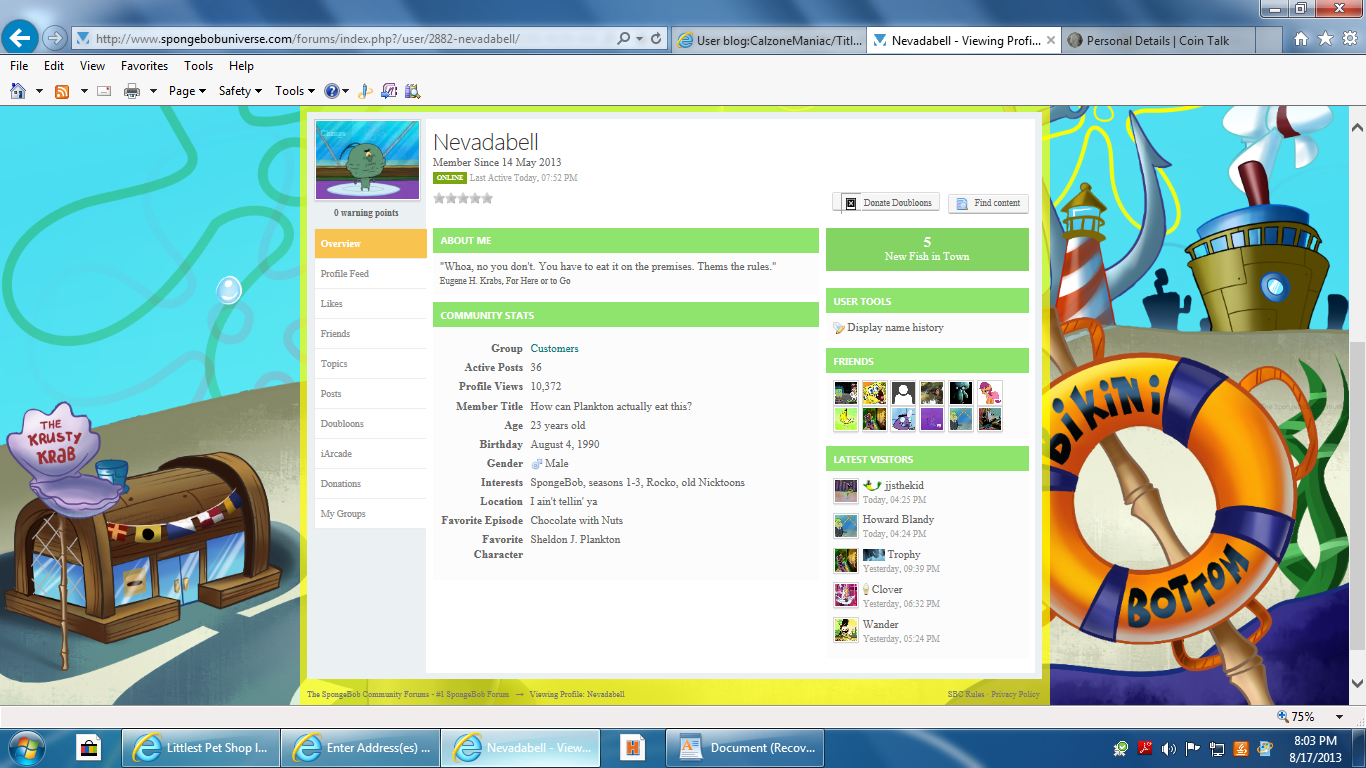This screenshot has width=1366, height=768.
Task: Switch to the Personal Details Coin Talk tab
Action: [x=1157, y=40]
